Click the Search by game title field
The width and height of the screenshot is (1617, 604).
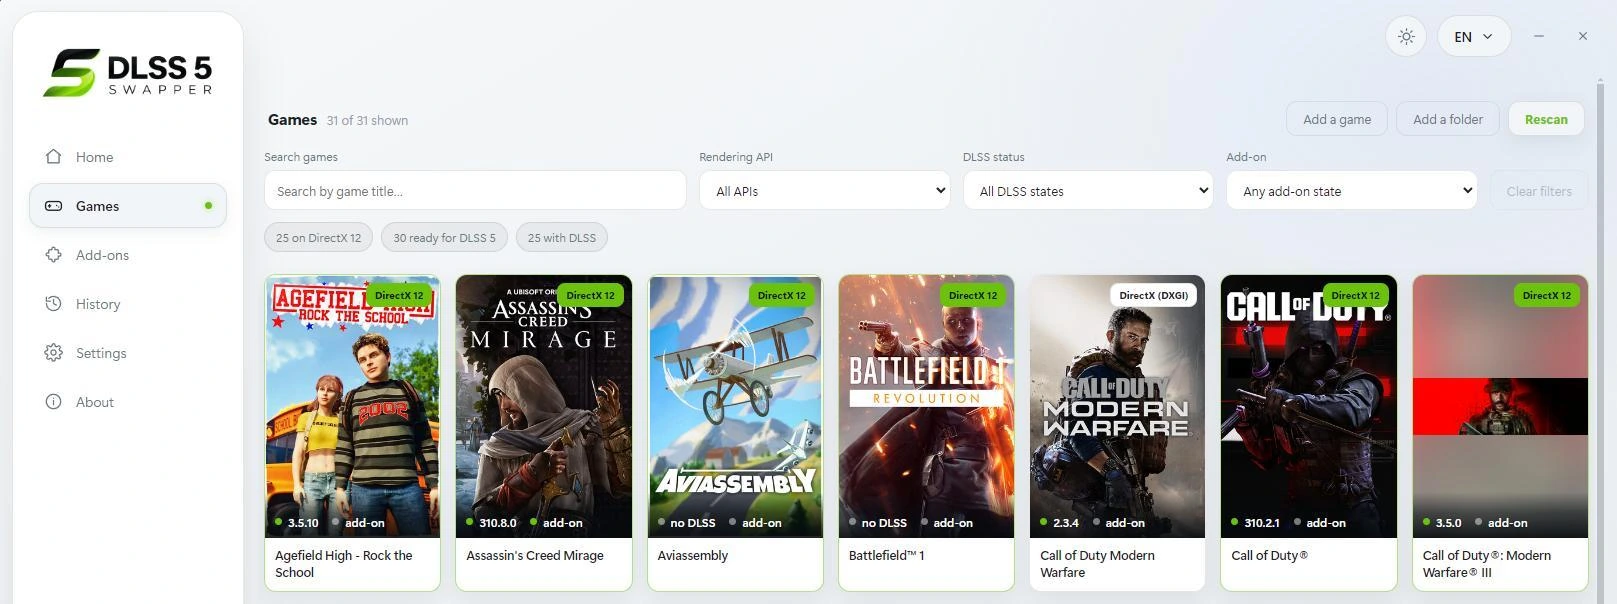tap(475, 191)
